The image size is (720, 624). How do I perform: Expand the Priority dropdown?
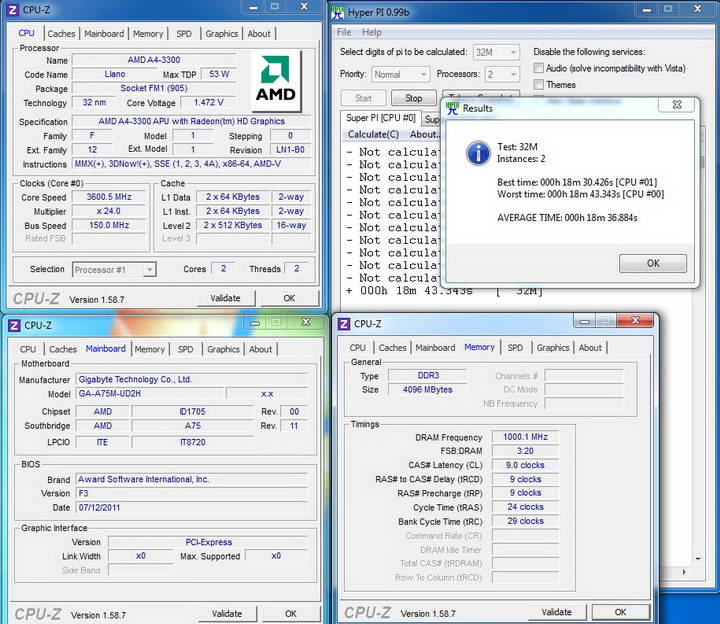coord(403,74)
